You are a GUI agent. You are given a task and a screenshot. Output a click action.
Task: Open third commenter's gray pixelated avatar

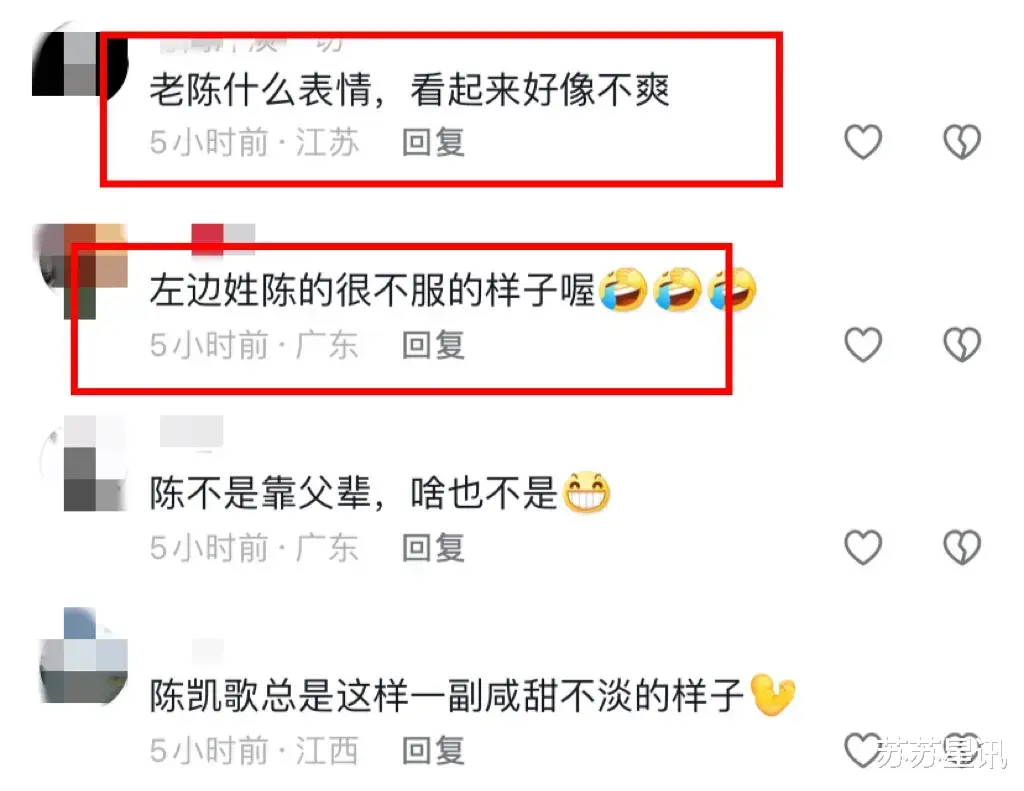coord(84,463)
